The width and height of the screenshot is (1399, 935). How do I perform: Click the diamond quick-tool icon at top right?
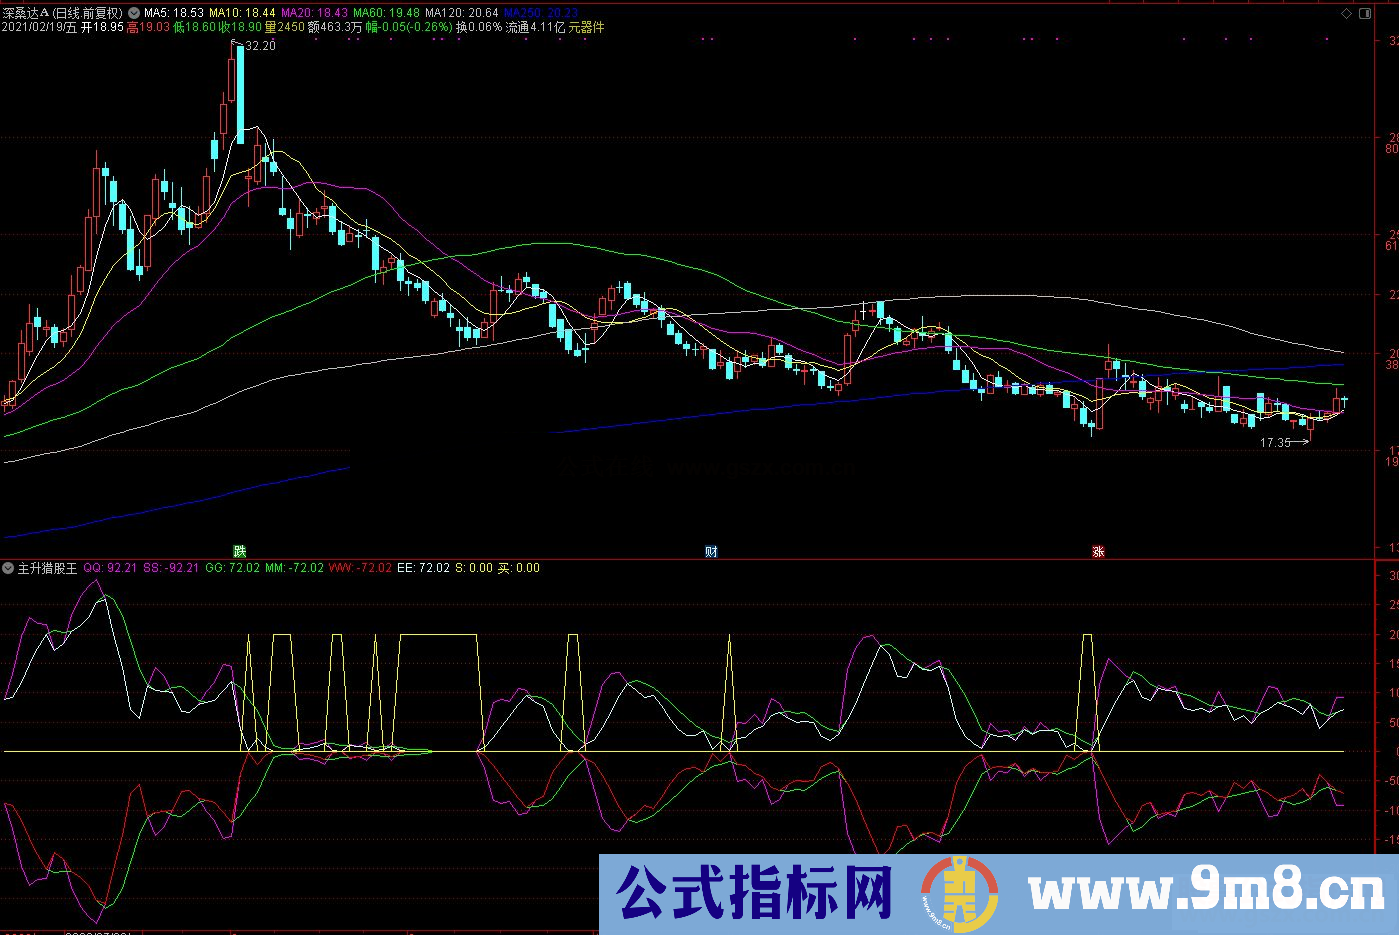(1346, 13)
